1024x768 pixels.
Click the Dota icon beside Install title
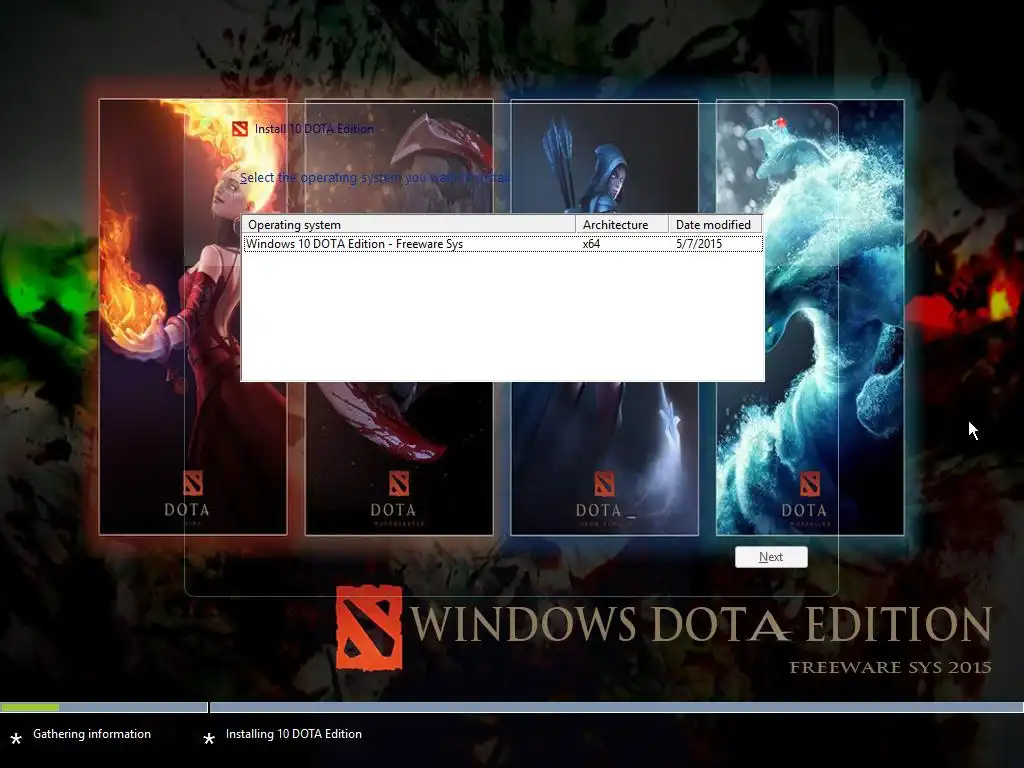[240, 129]
